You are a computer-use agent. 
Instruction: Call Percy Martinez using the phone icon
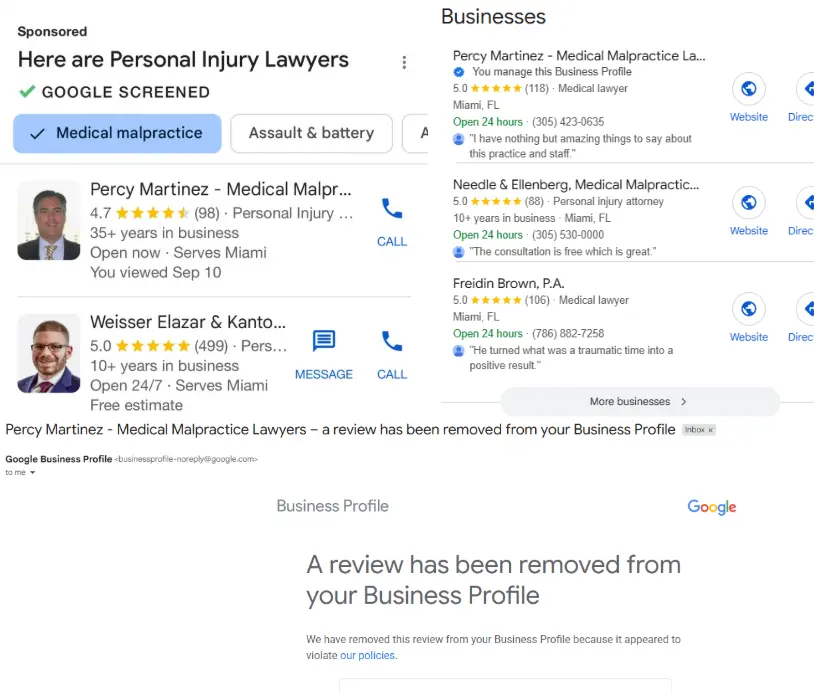[392, 210]
